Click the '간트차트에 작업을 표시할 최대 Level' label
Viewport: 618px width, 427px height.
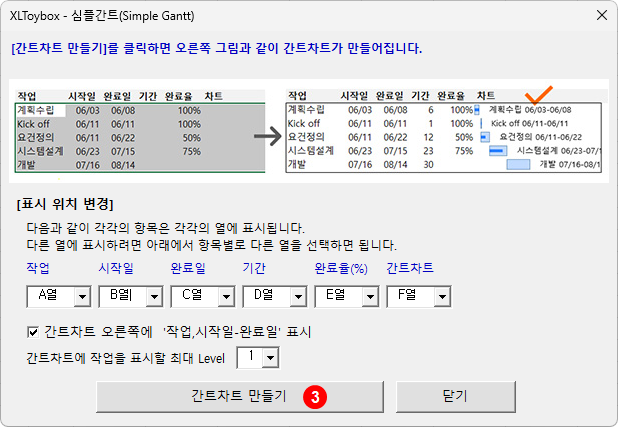pos(125,358)
